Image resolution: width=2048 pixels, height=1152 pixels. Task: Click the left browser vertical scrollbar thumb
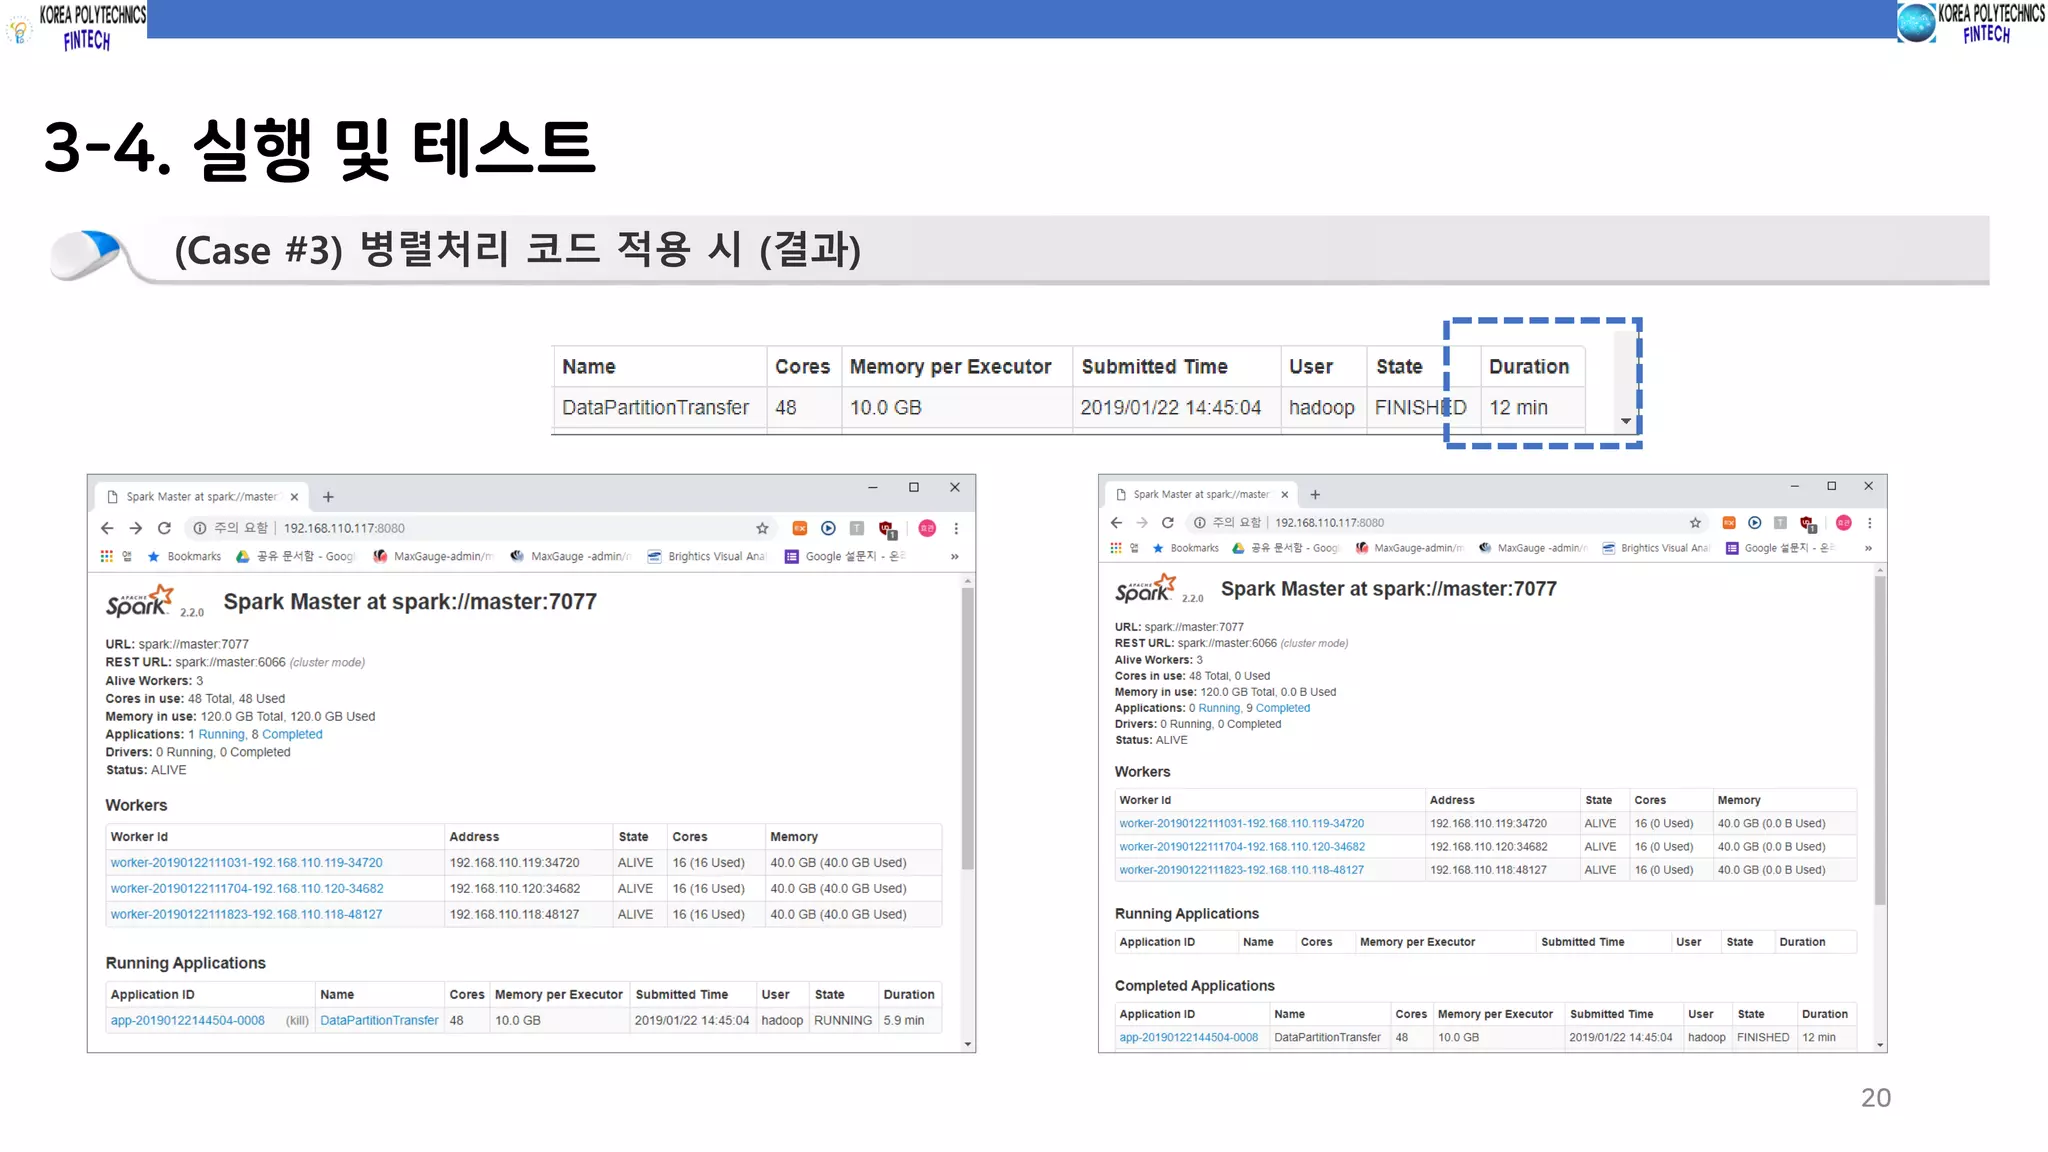967,728
